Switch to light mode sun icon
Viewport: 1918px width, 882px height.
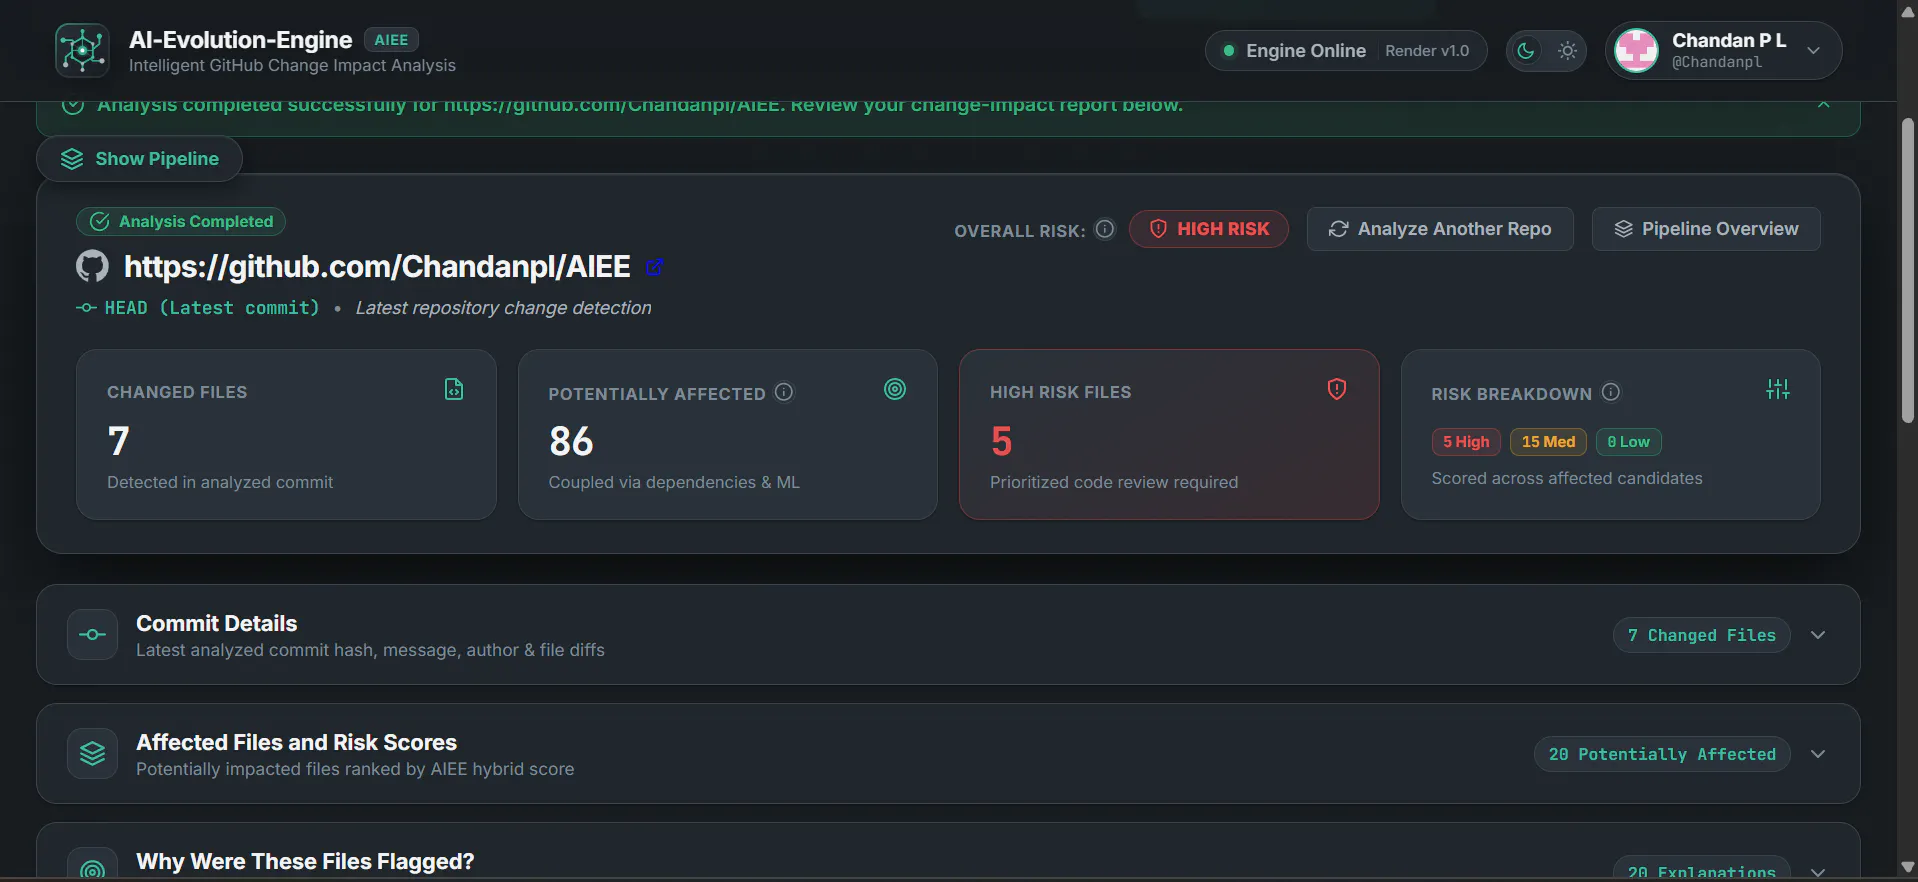(x=1567, y=51)
